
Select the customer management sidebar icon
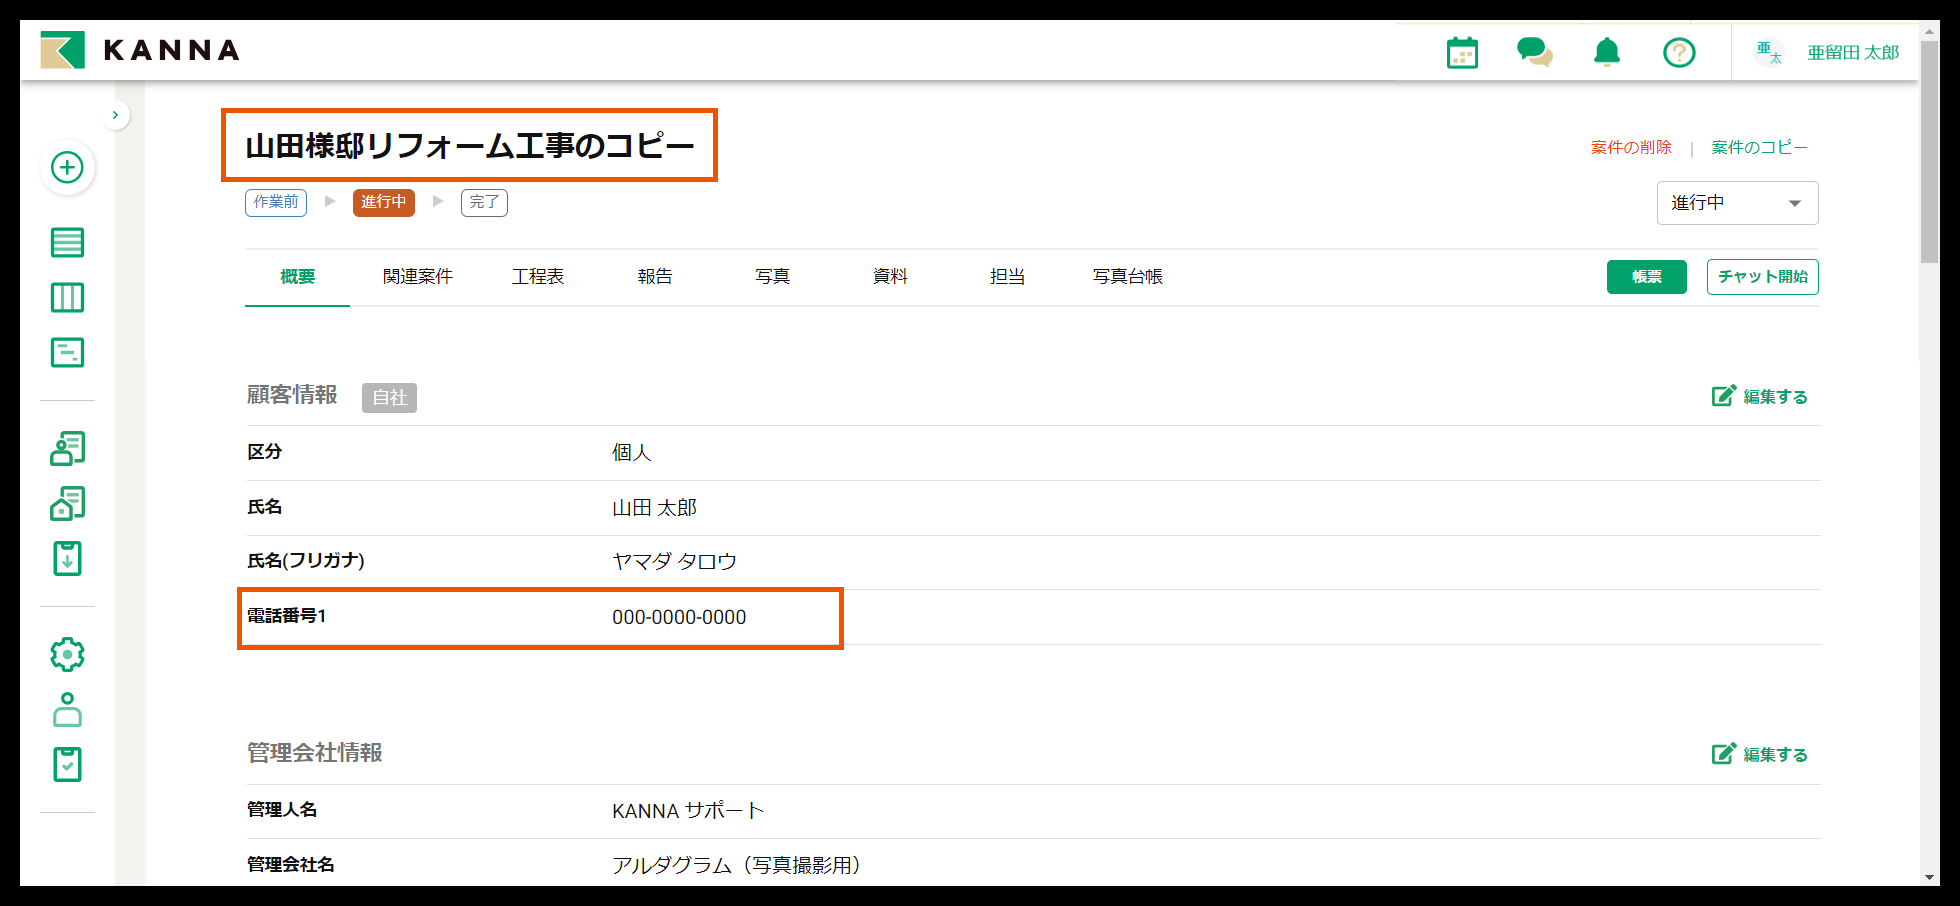click(67, 448)
